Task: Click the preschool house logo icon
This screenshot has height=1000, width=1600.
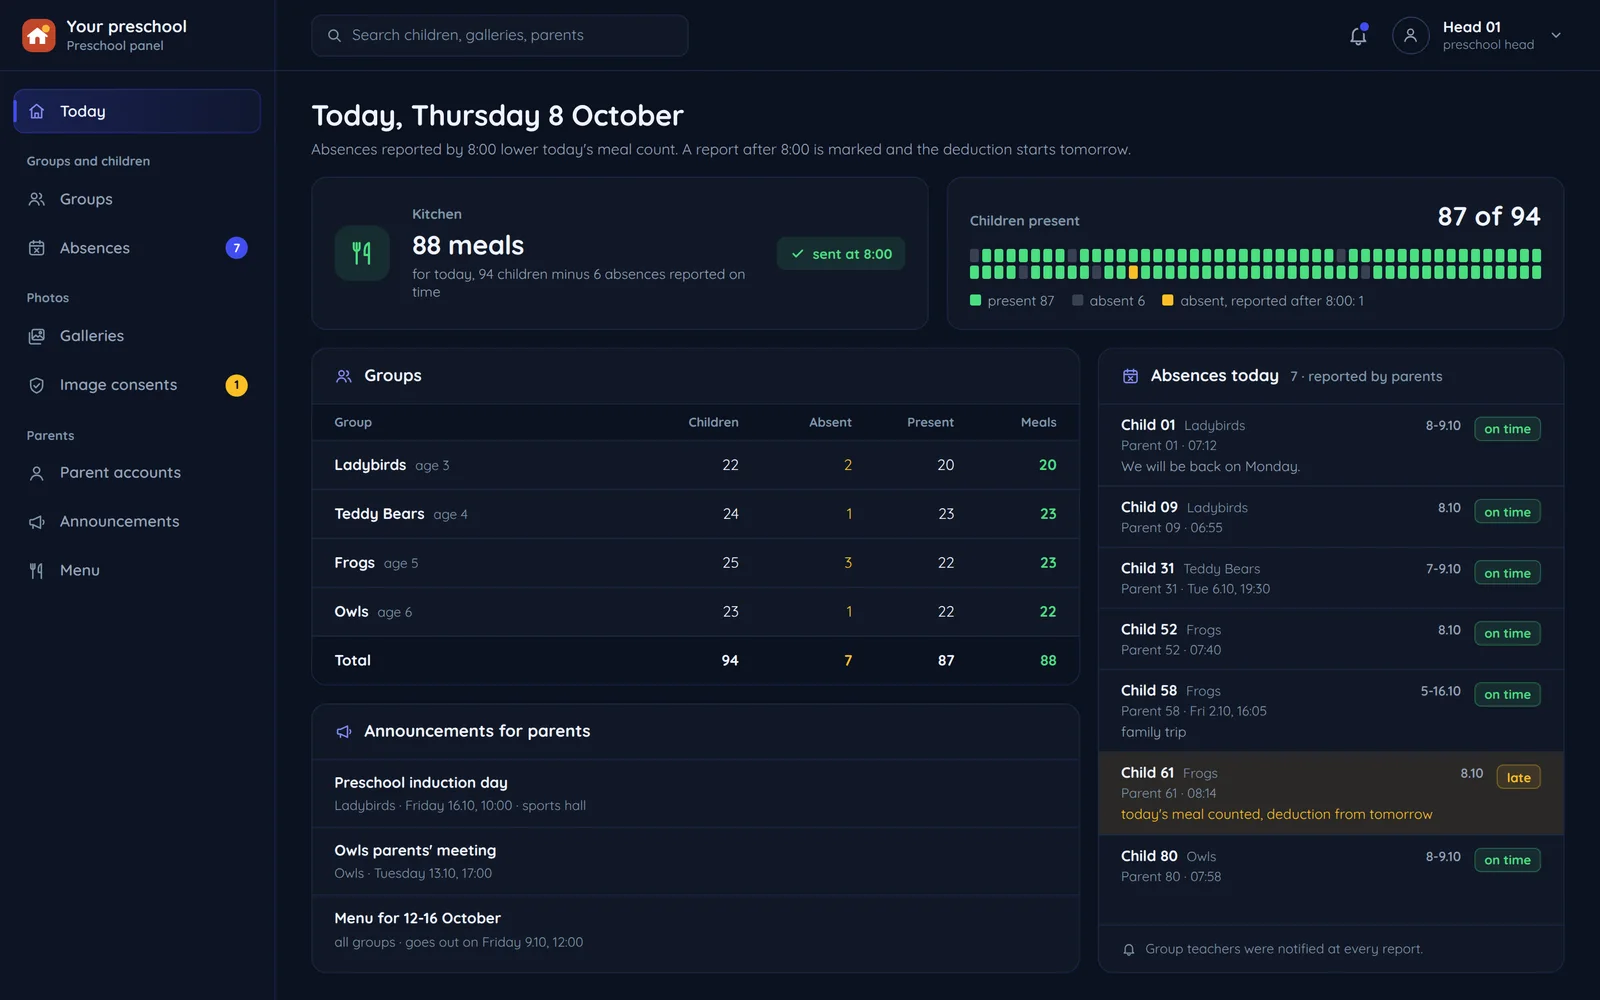Action: (x=39, y=35)
